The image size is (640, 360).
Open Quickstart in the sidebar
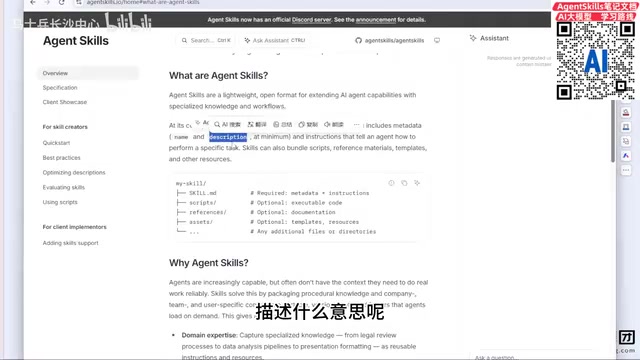[56, 143]
